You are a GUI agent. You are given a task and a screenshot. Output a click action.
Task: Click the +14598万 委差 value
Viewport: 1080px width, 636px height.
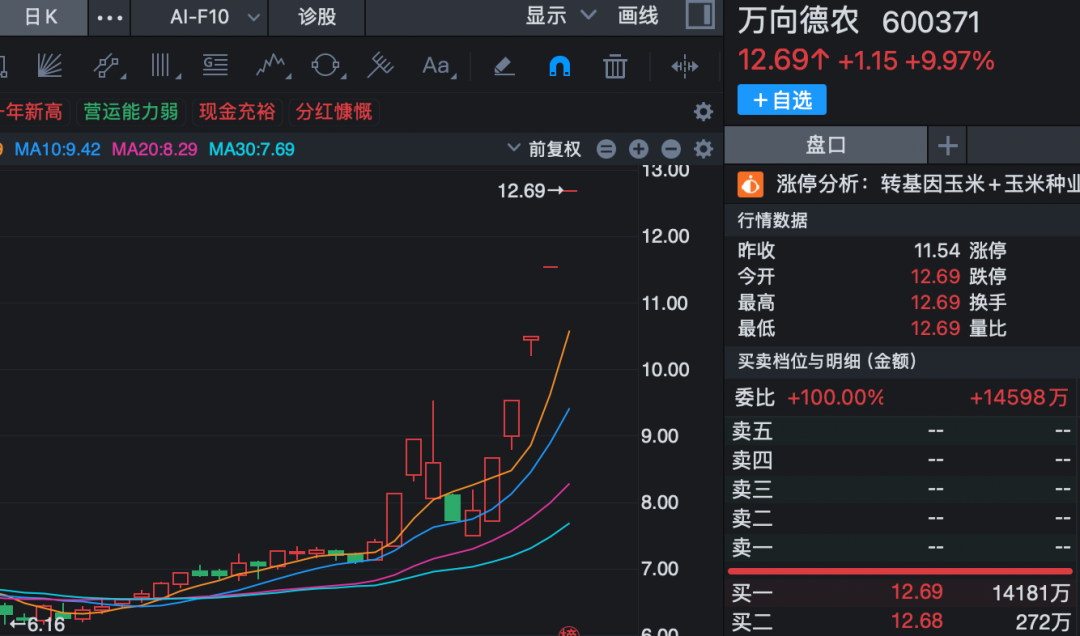pyautogui.click(x=1019, y=398)
